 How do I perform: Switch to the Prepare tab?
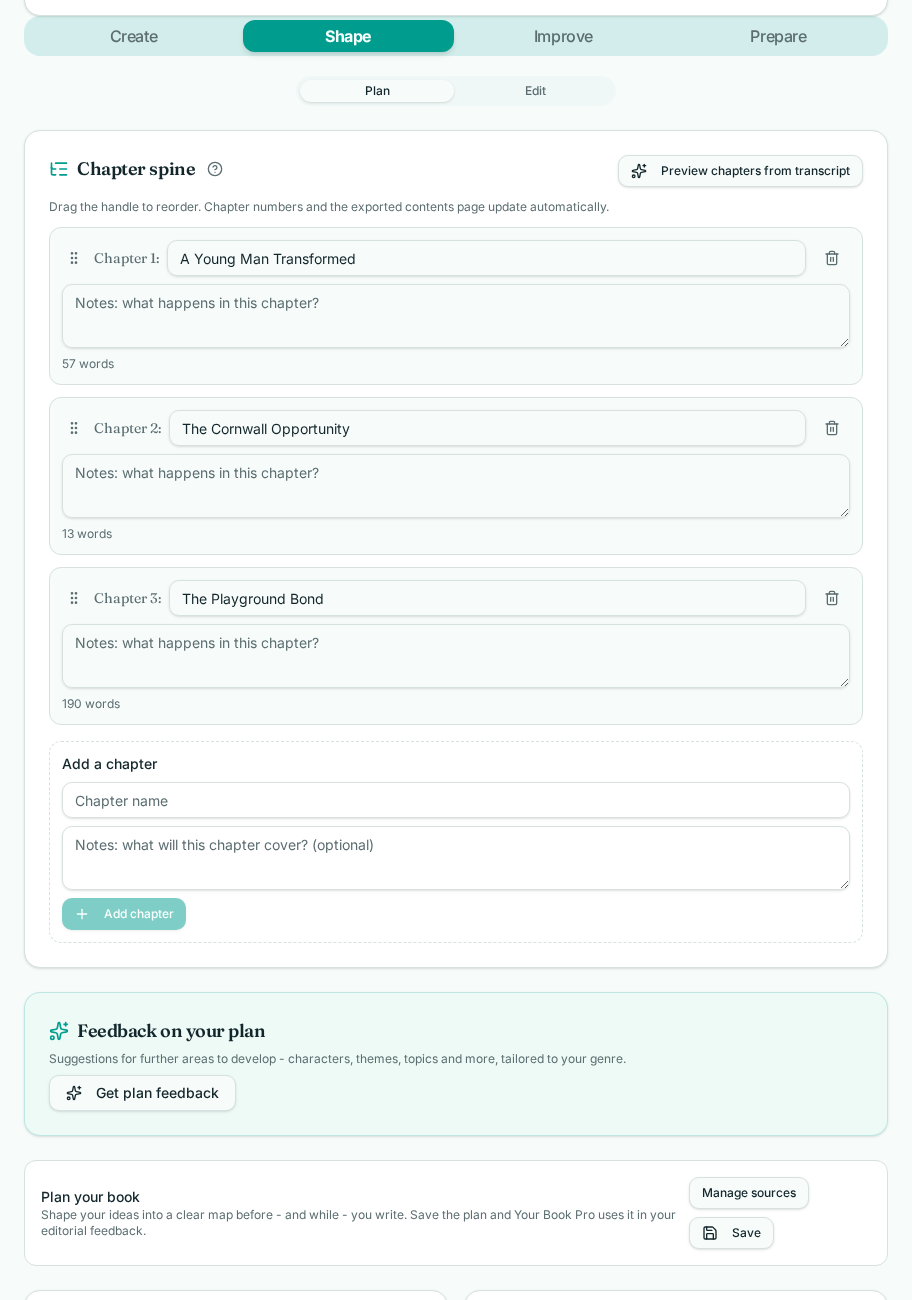pos(778,36)
